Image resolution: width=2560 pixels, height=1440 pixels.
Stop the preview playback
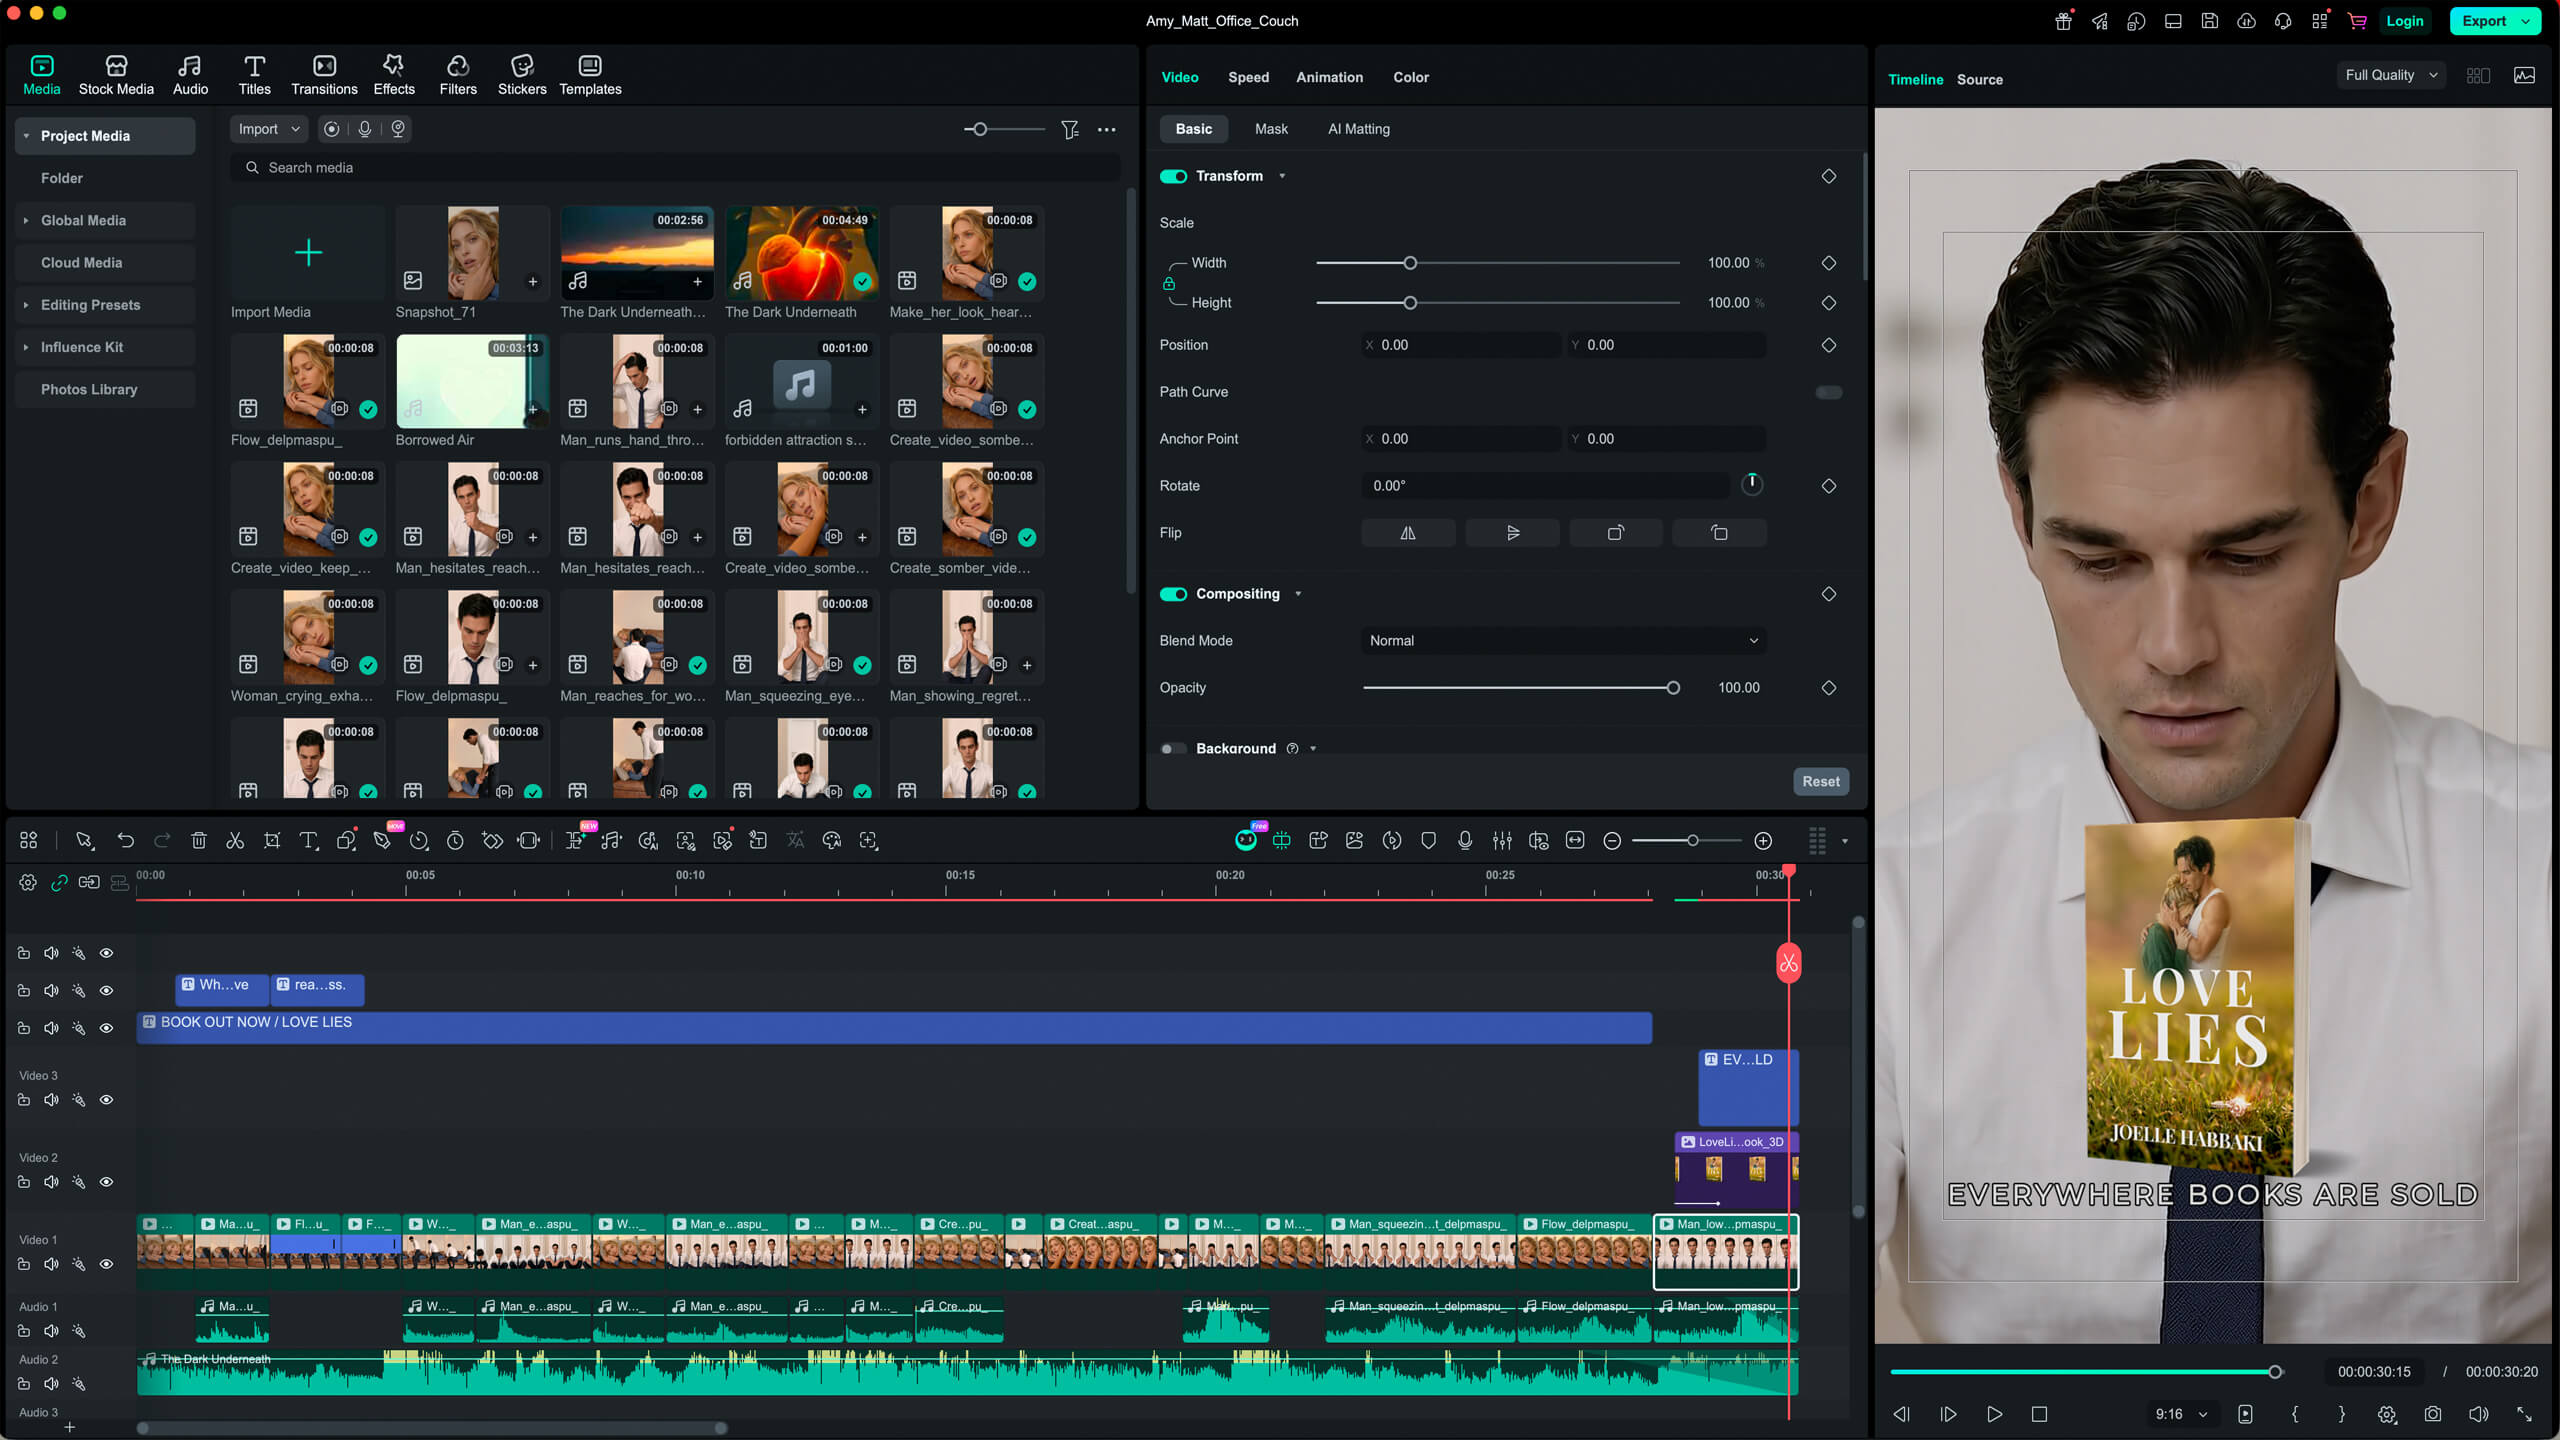pyautogui.click(x=2039, y=1414)
